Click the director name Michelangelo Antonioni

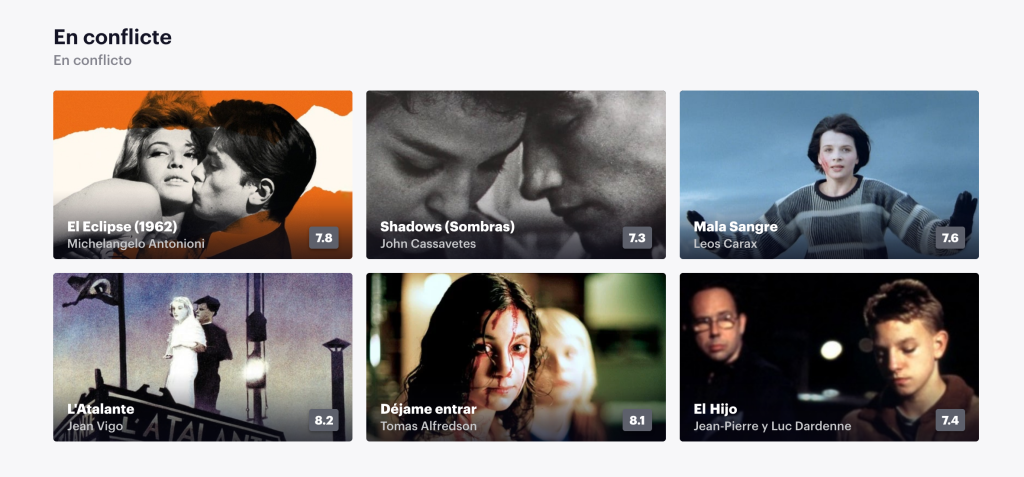click(x=136, y=244)
